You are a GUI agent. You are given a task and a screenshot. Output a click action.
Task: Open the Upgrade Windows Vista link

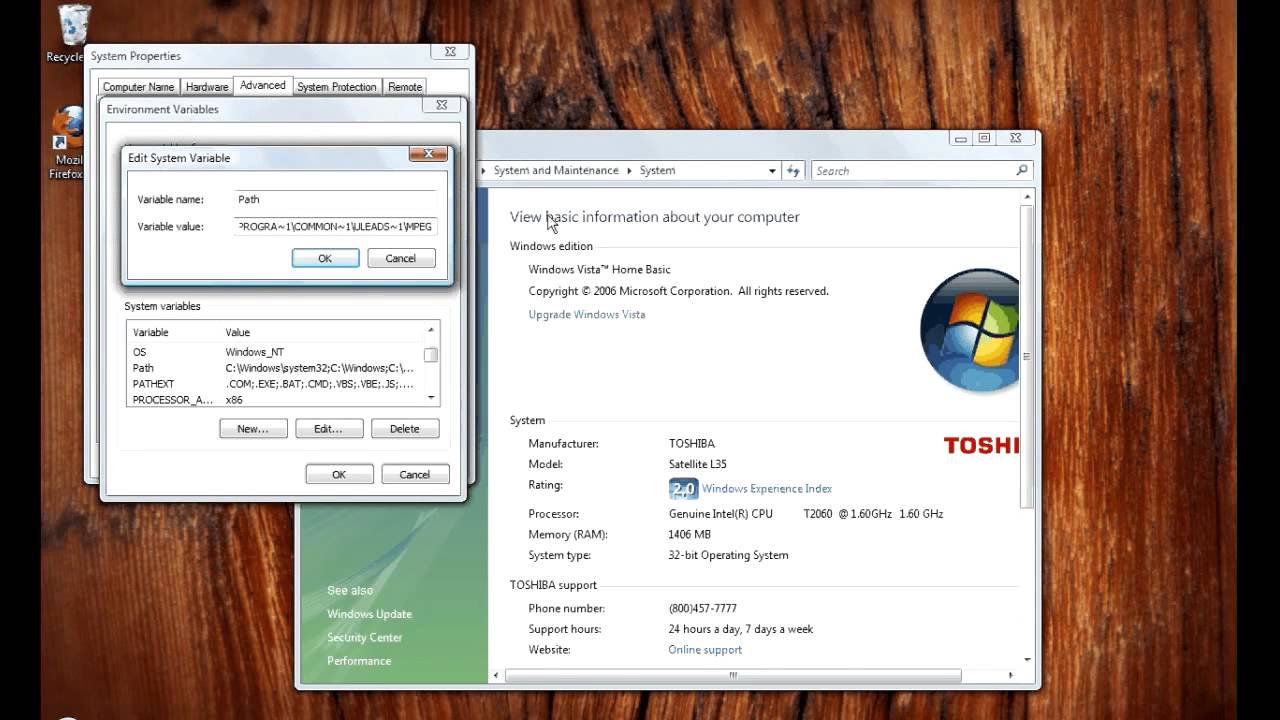tap(587, 314)
